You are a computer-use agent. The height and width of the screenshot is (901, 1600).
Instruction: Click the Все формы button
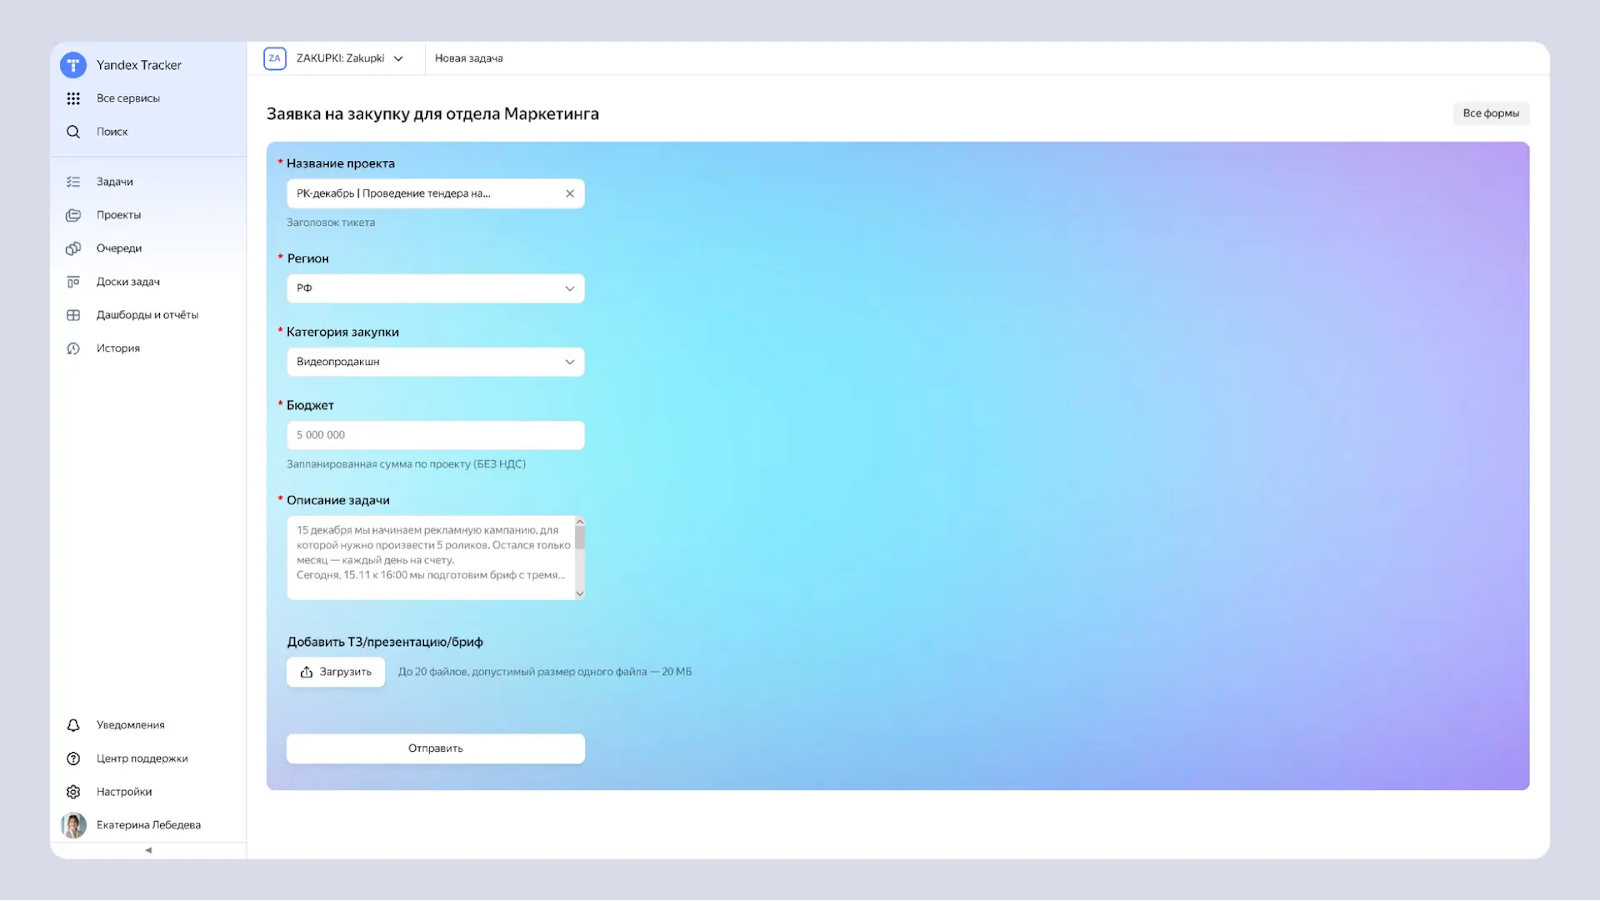[x=1491, y=113]
